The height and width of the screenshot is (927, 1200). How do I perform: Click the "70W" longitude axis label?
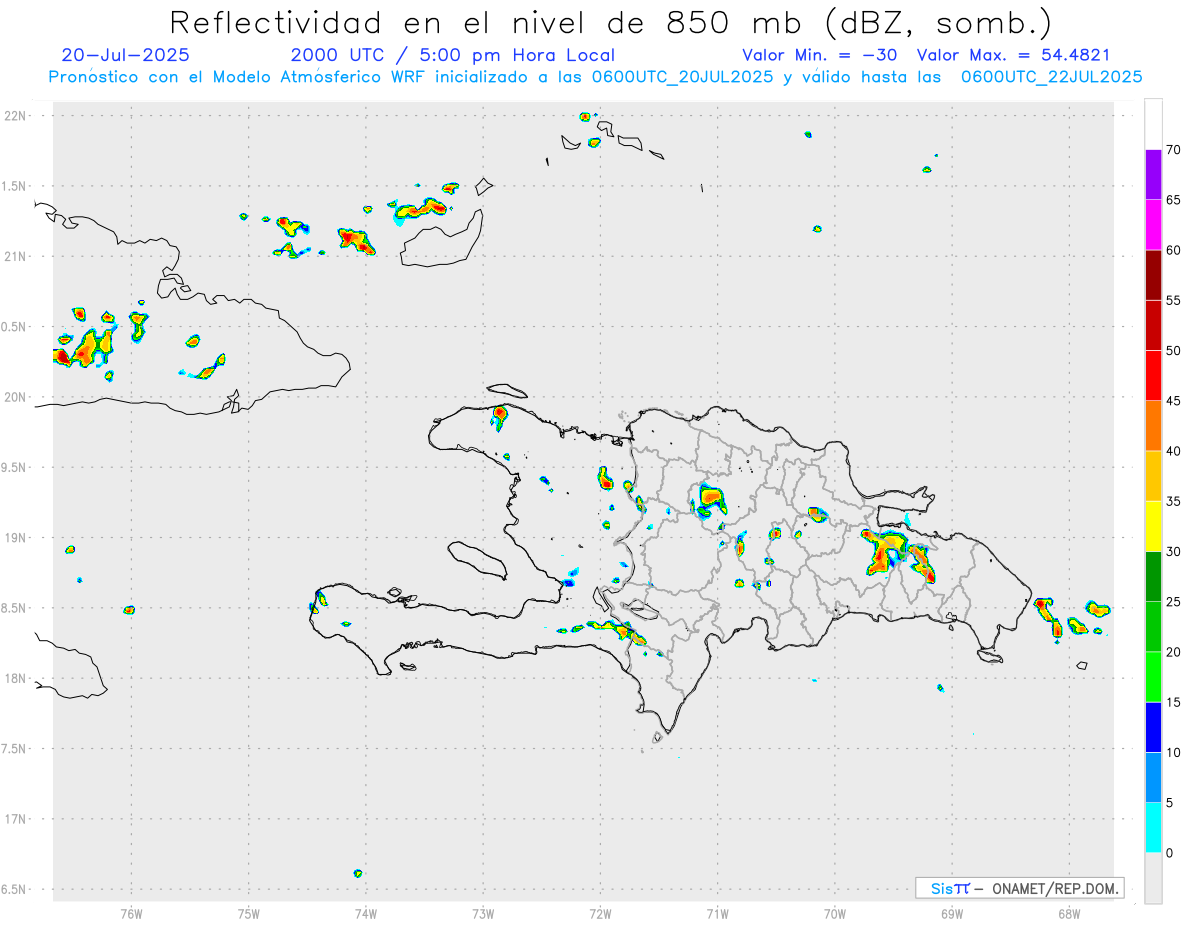pos(835,913)
